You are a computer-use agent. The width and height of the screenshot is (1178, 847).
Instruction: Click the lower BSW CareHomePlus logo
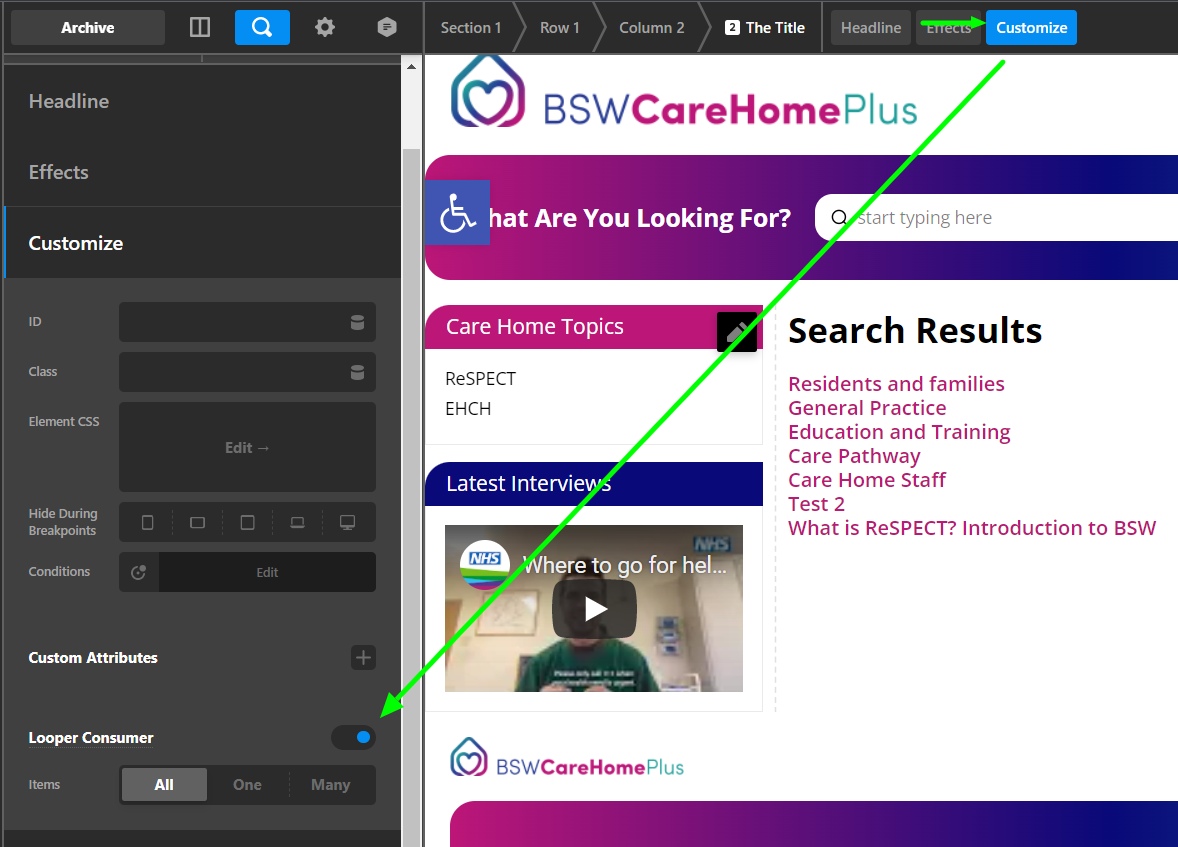click(567, 758)
